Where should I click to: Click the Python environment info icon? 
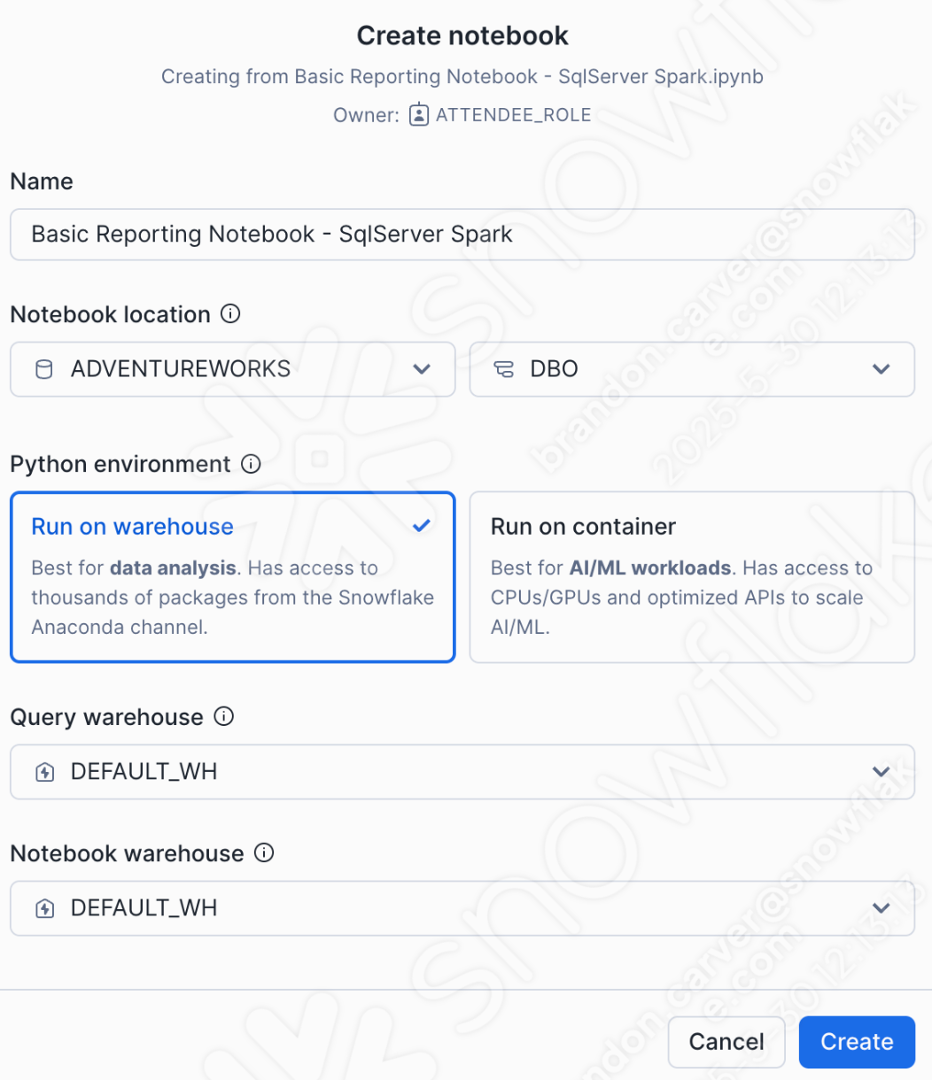(x=251, y=464)
